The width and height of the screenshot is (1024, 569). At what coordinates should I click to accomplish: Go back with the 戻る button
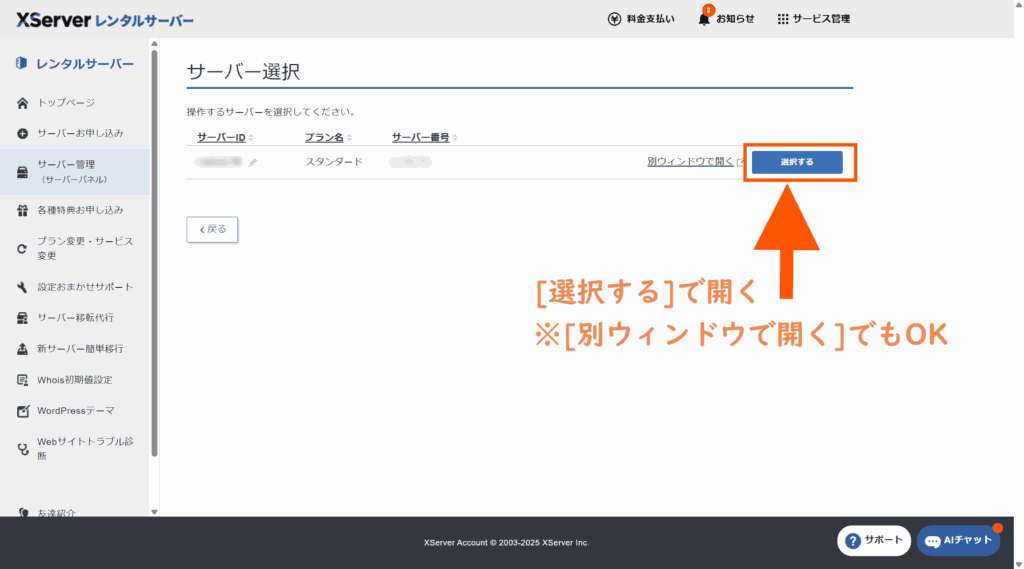pos(212,229)
